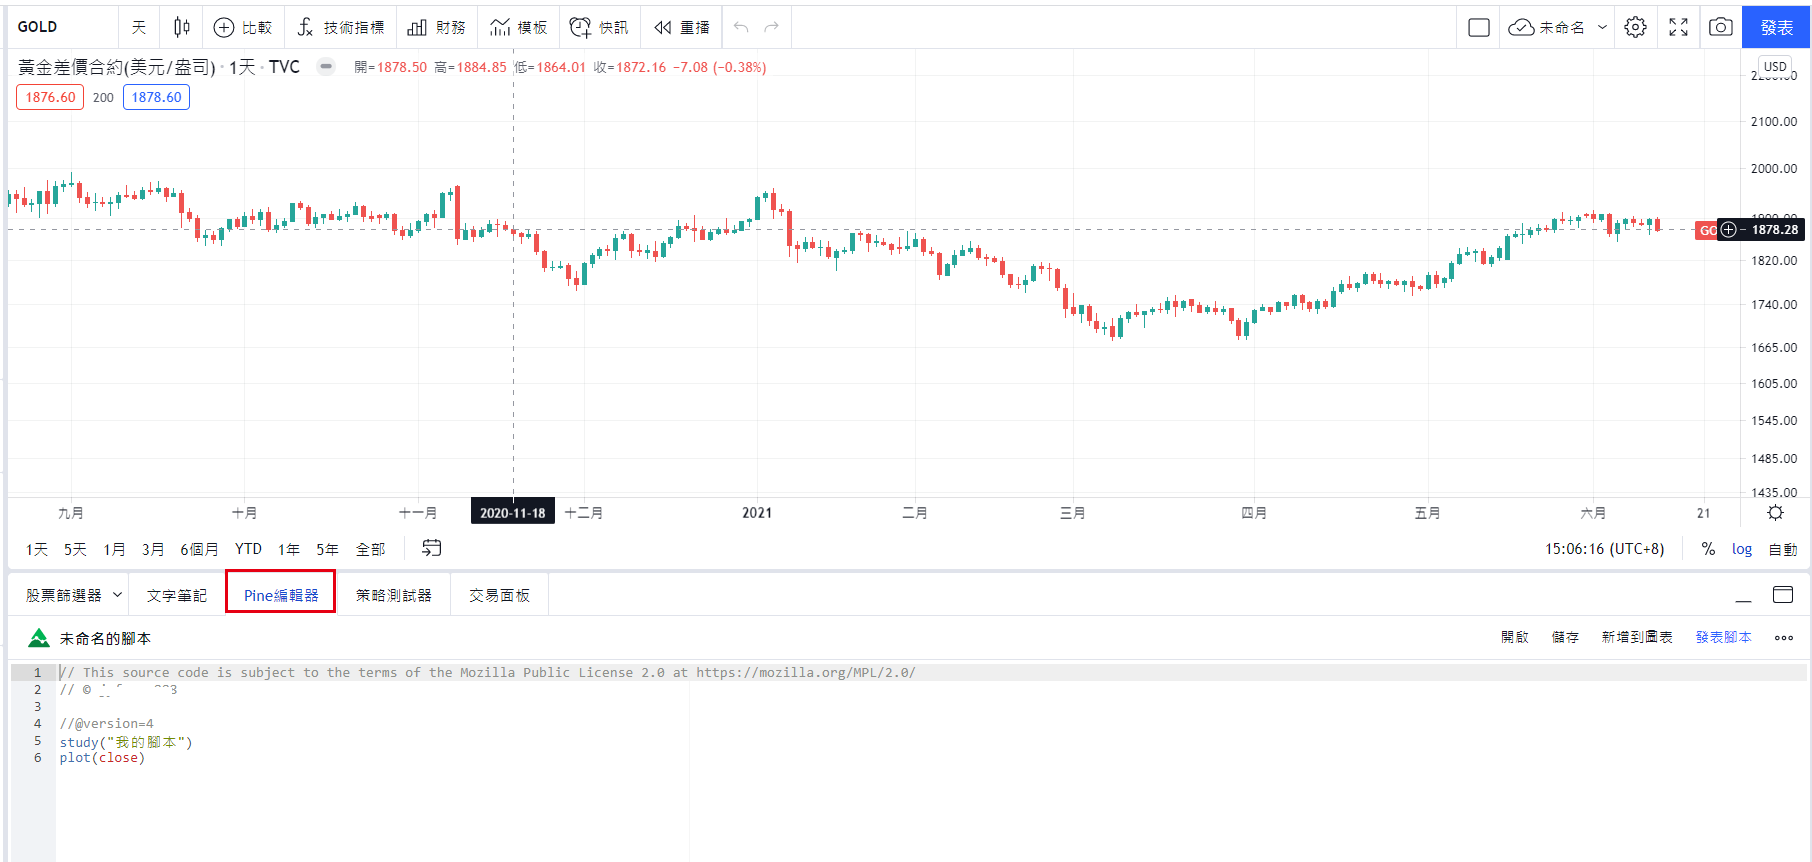
Task: Open USD currency selector on price axis
Action: coord(1775,67)
